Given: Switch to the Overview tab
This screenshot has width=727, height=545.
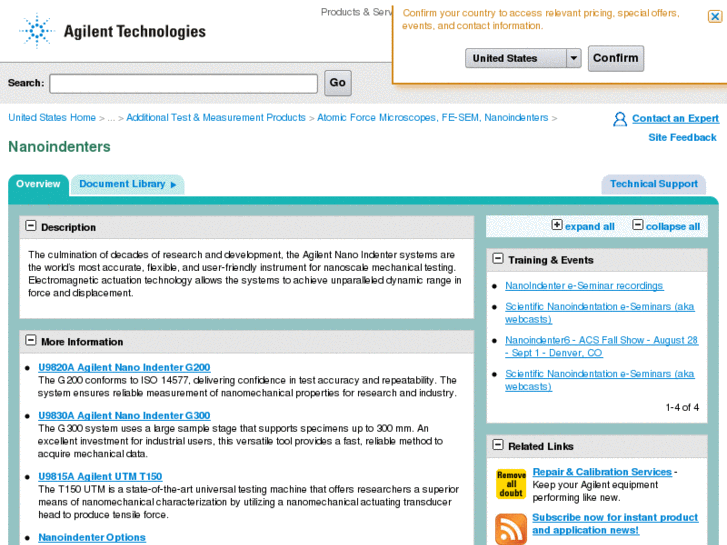Looking at the screenshot, I should pos(38,184).
